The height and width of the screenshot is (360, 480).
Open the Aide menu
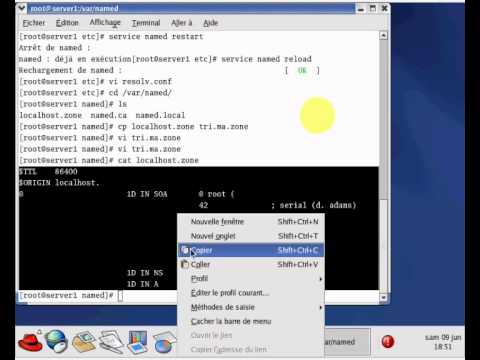pos(211,23)
